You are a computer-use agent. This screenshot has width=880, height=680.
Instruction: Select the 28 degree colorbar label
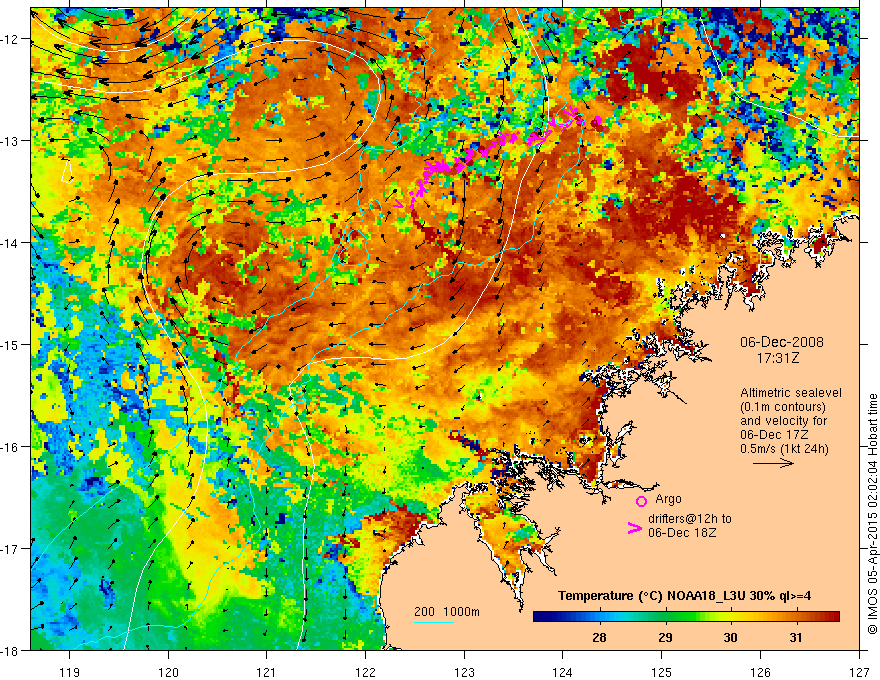[x=599, y=637]
